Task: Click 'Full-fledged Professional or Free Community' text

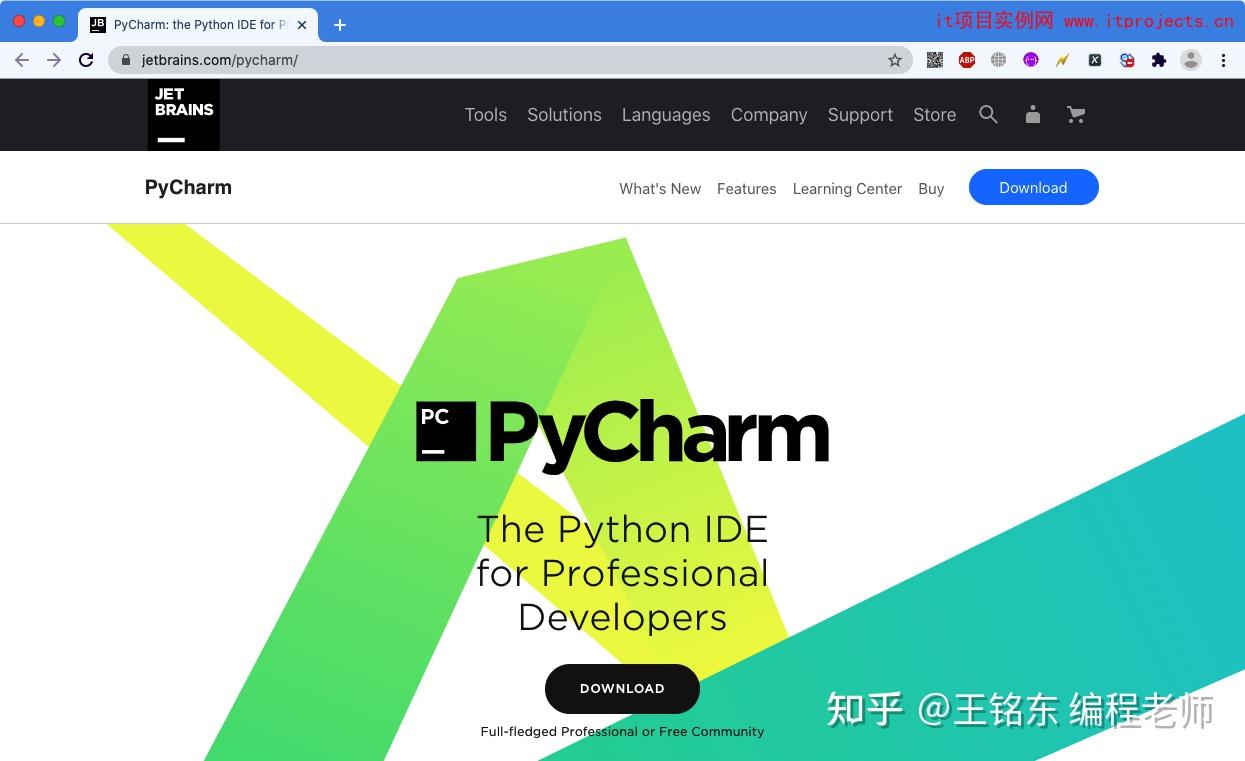Action: click(622, 732)
